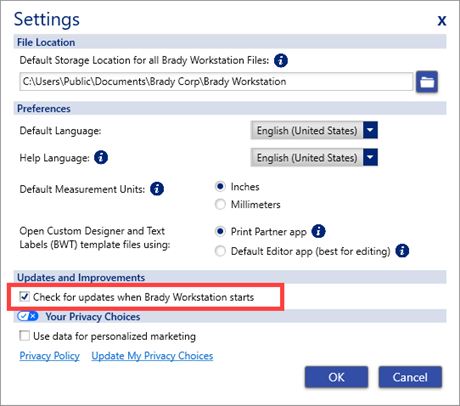Click the Help Language combo box value
Viewport: 460px width, 406px height.
[x=307, y=157]
